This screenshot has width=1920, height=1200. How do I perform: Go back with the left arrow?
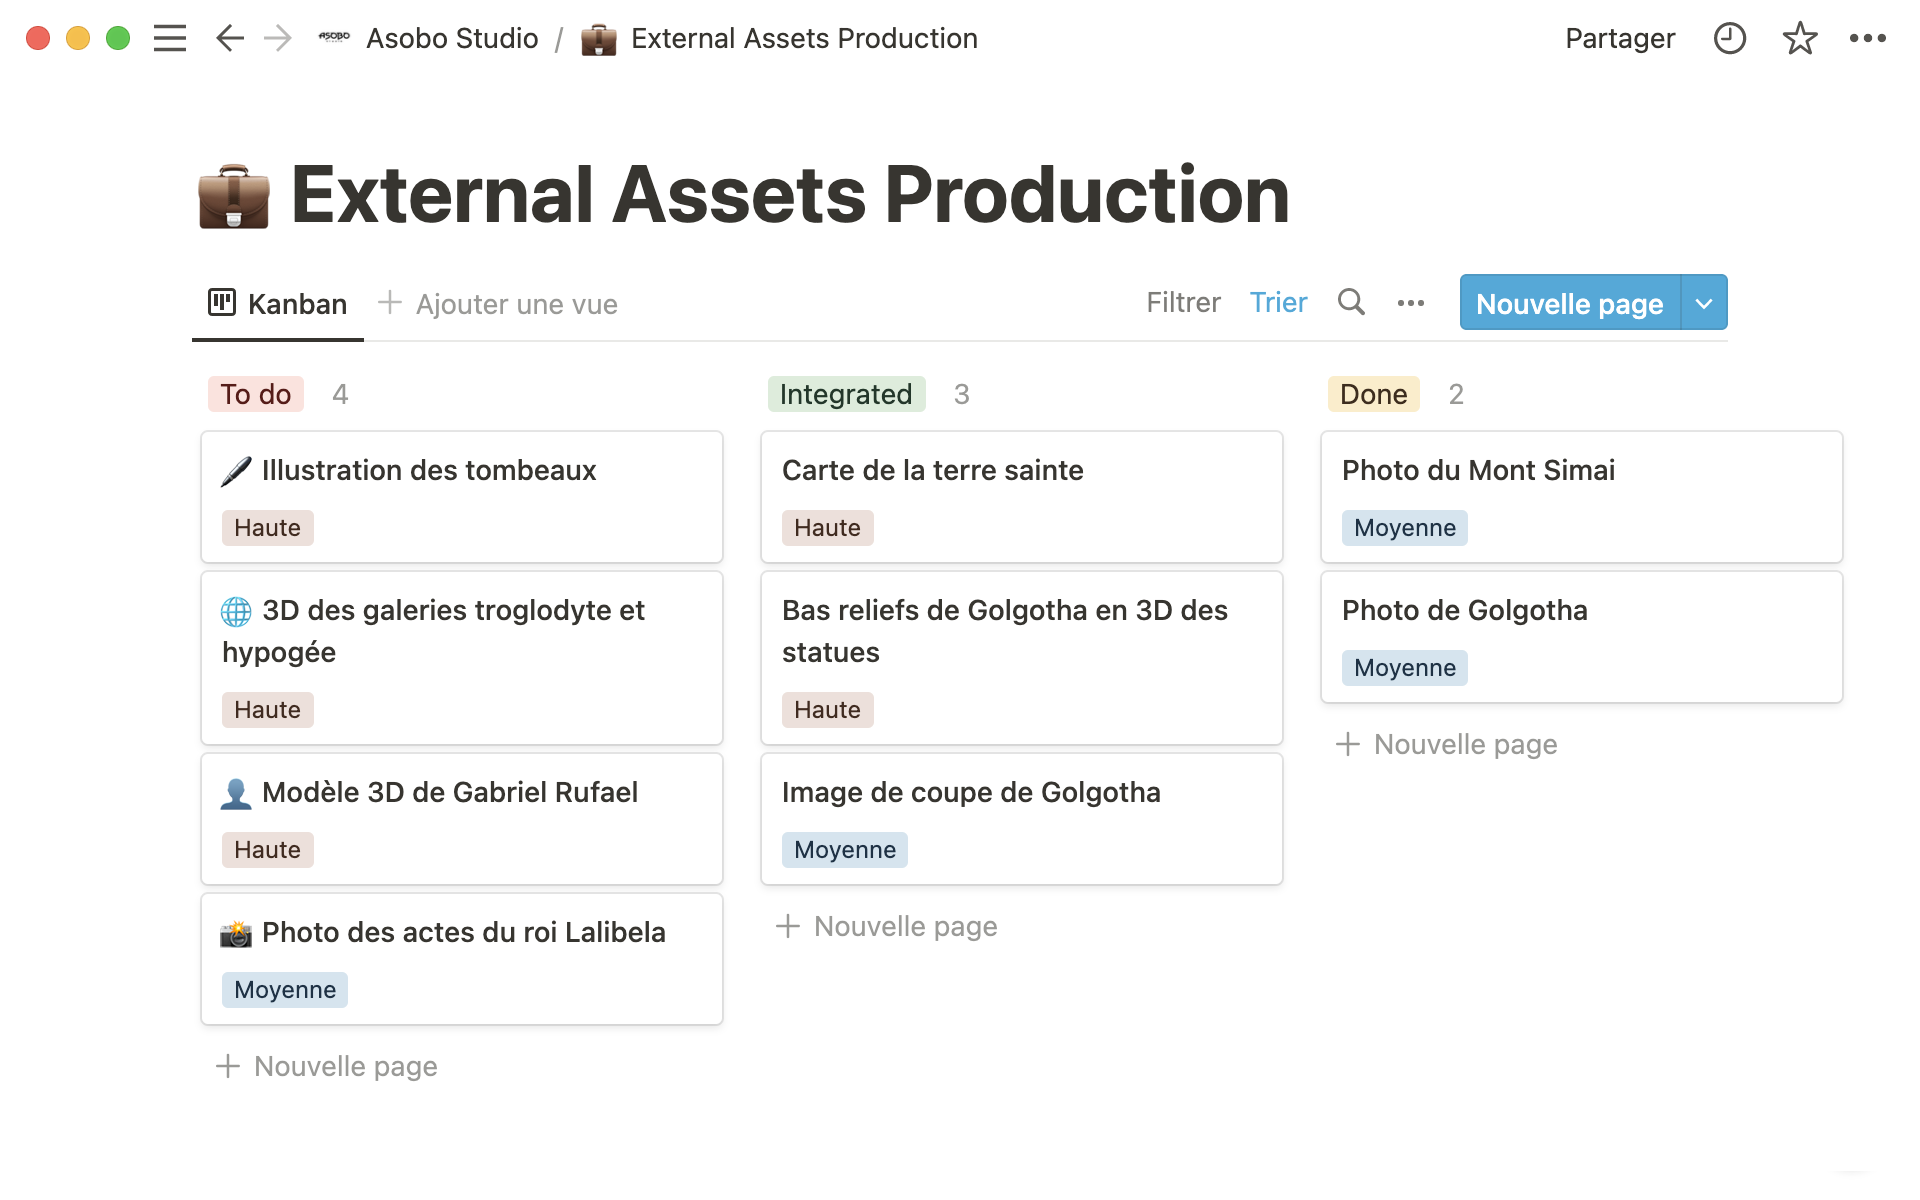pos(230,38)
